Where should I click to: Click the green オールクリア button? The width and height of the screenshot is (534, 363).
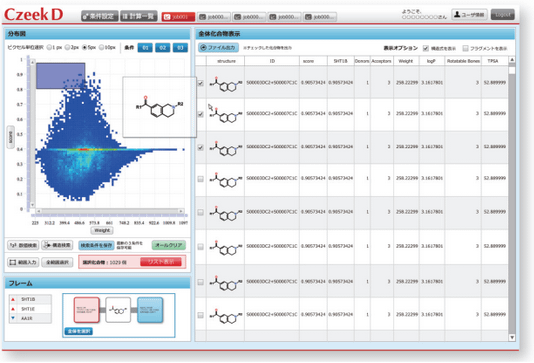169,245
